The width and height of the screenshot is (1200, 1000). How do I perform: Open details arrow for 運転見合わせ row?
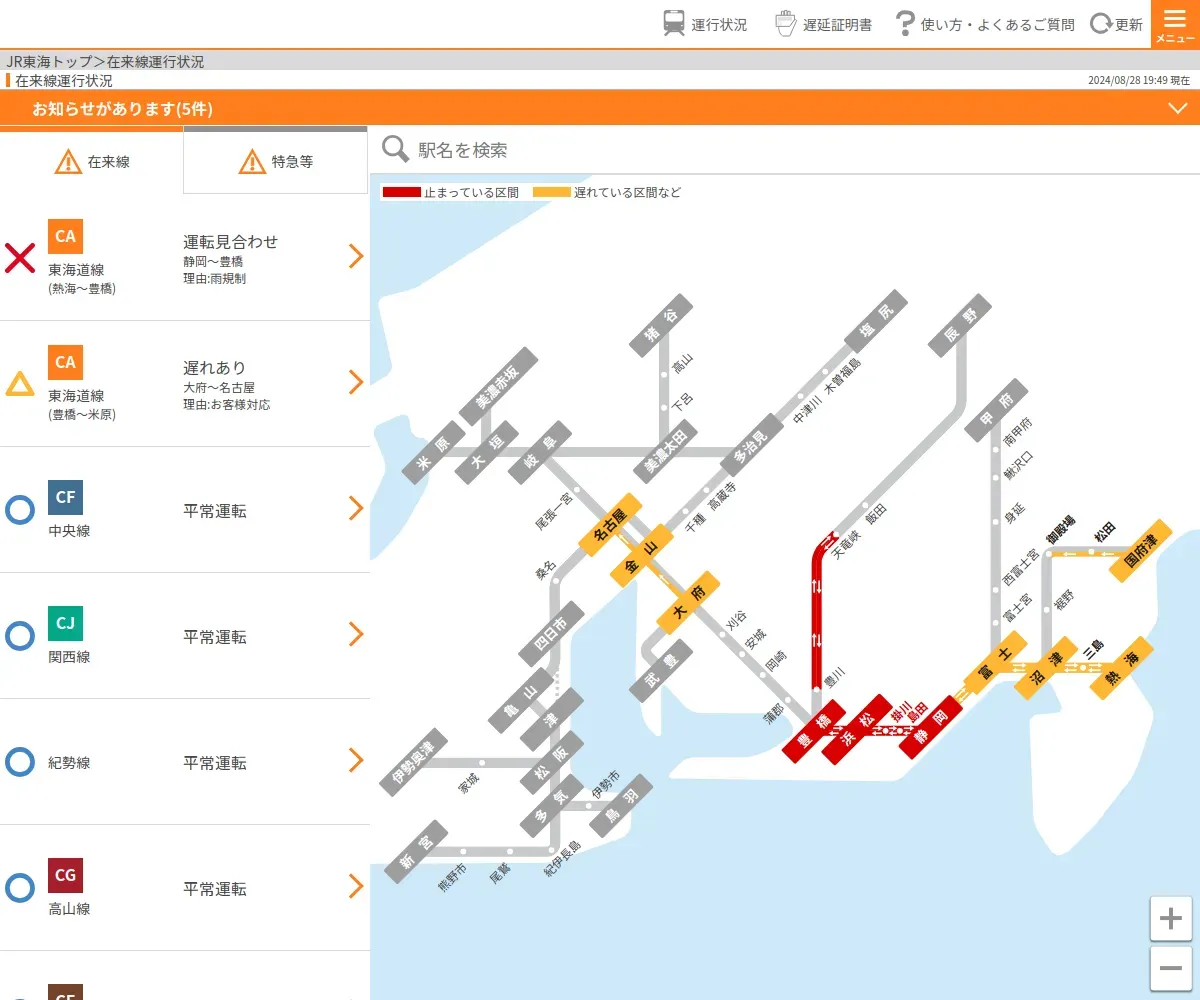coord(355,257)
